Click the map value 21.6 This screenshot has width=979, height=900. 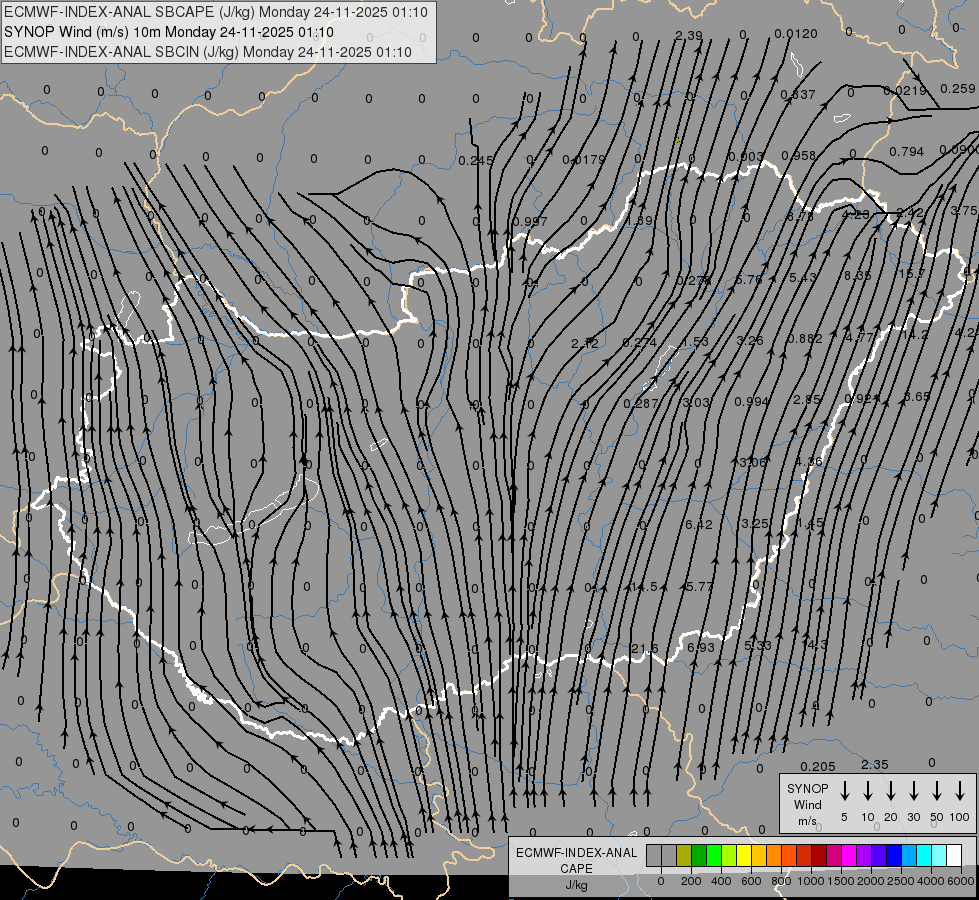click(x=644, y=649)
